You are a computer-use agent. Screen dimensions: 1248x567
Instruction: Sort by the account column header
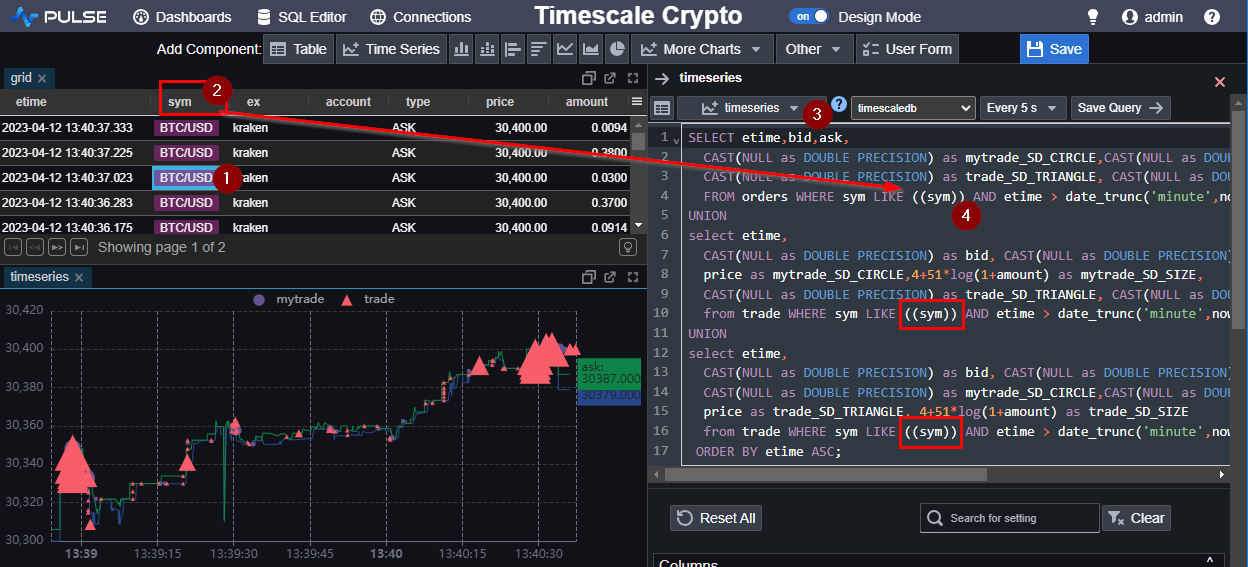tap(348, 102)
